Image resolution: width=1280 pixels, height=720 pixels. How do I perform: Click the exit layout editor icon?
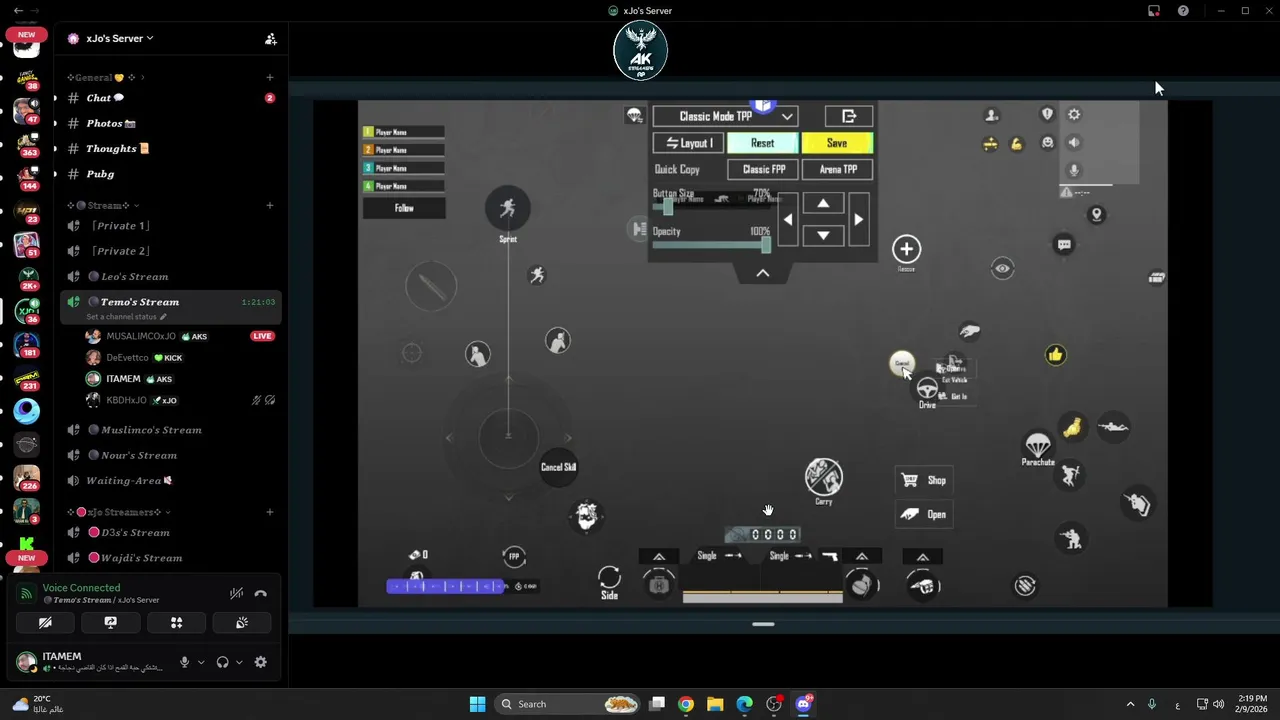click(849, 116)
